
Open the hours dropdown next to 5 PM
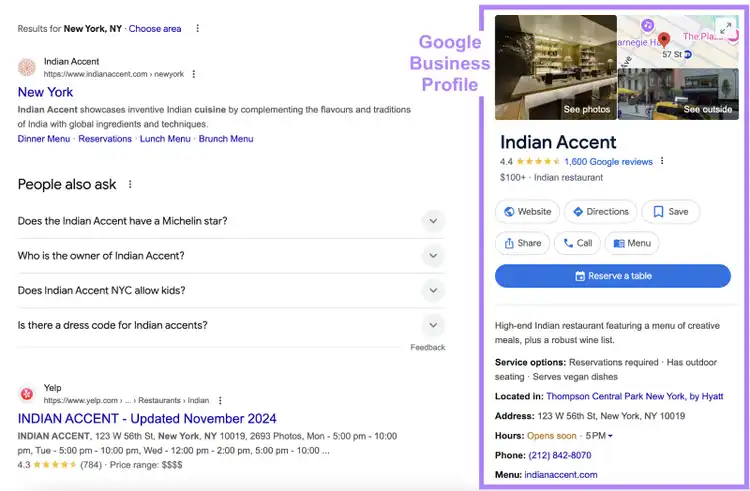pyautogui.click(x=610, y=436)
